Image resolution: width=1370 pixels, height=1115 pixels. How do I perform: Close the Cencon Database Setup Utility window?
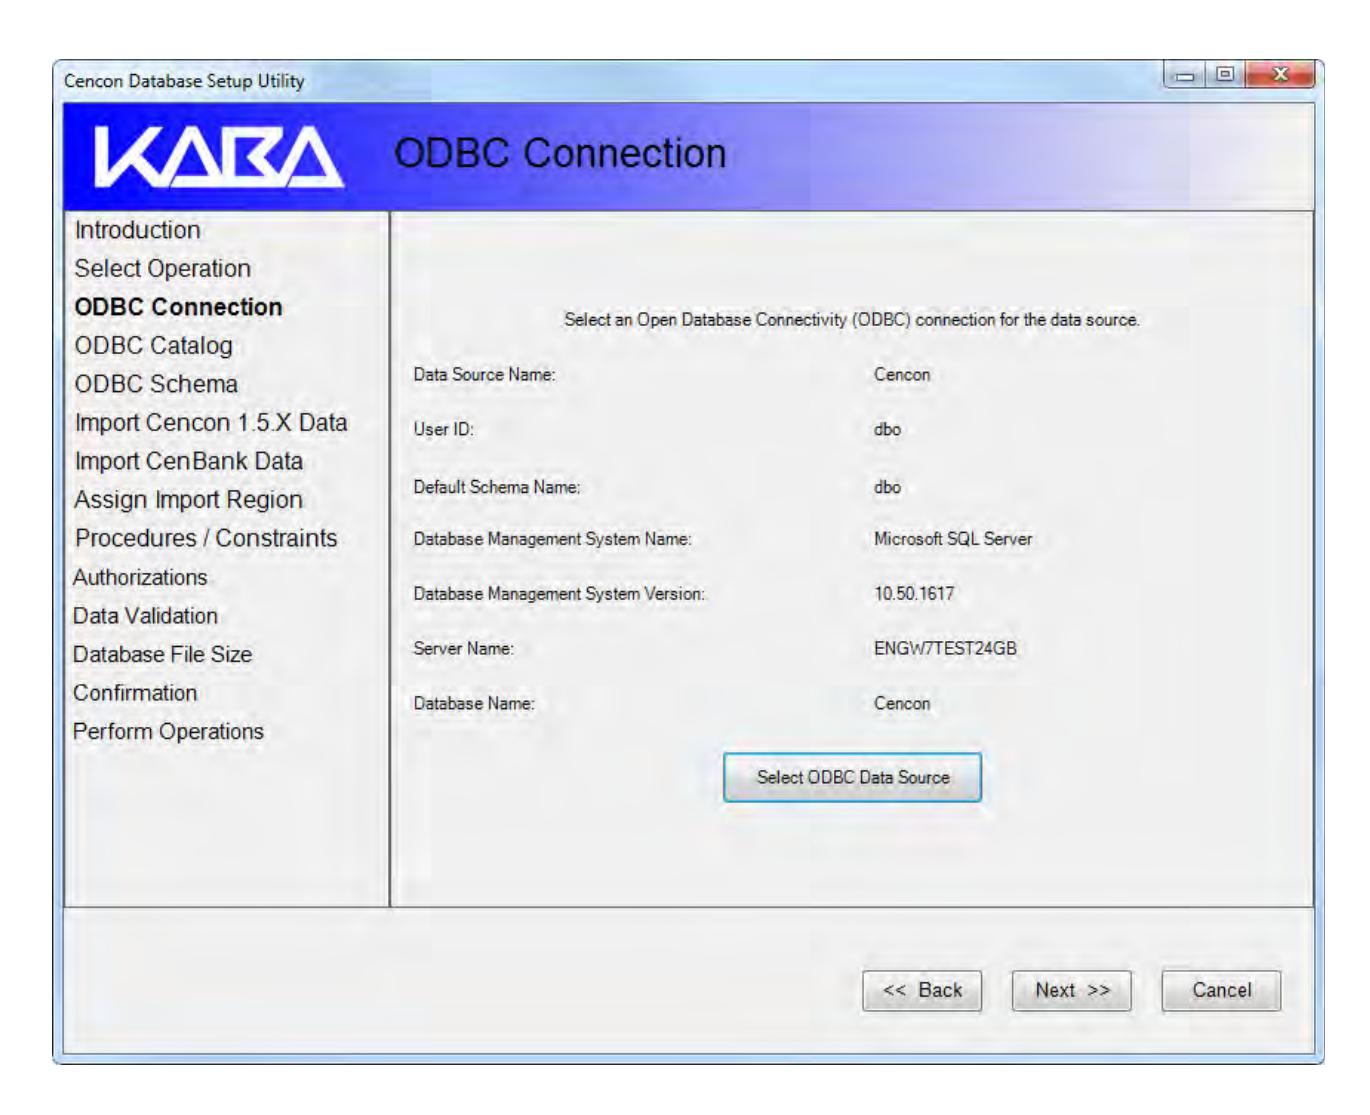click(1279, 75)
